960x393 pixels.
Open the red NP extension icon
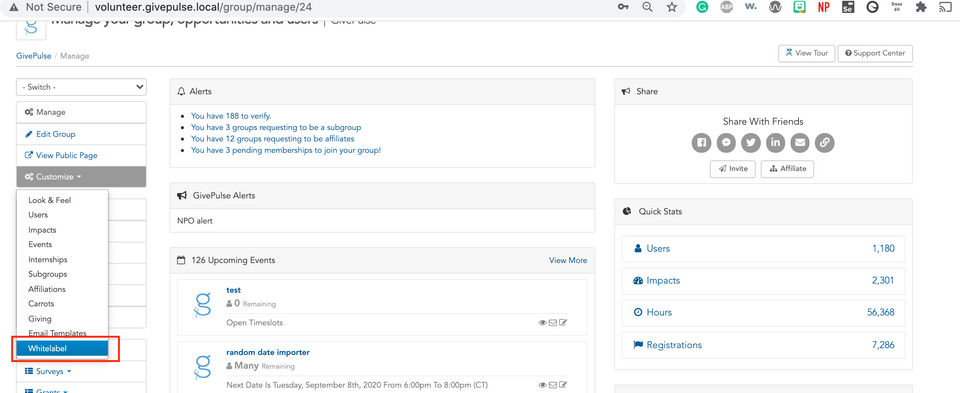click(823, 7)
